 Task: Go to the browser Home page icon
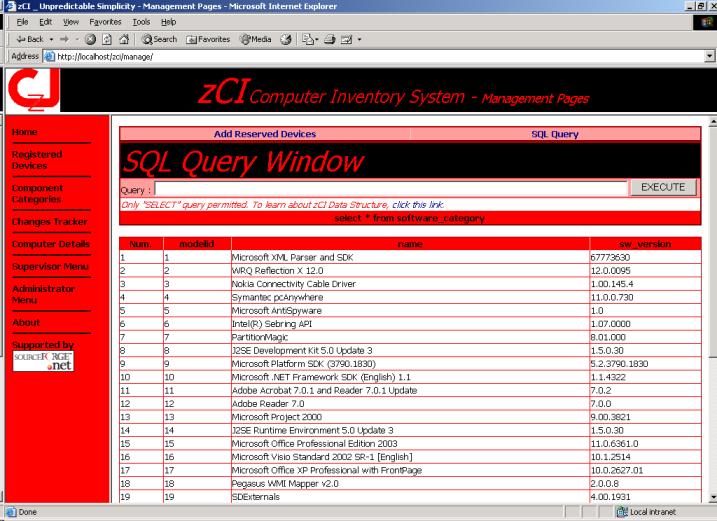pos(124,39)
